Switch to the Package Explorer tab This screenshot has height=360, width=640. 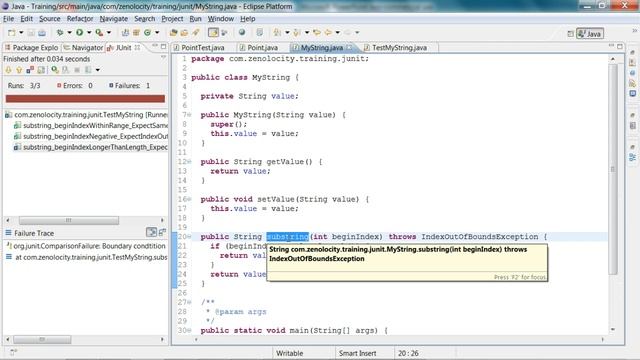[32, 48]
